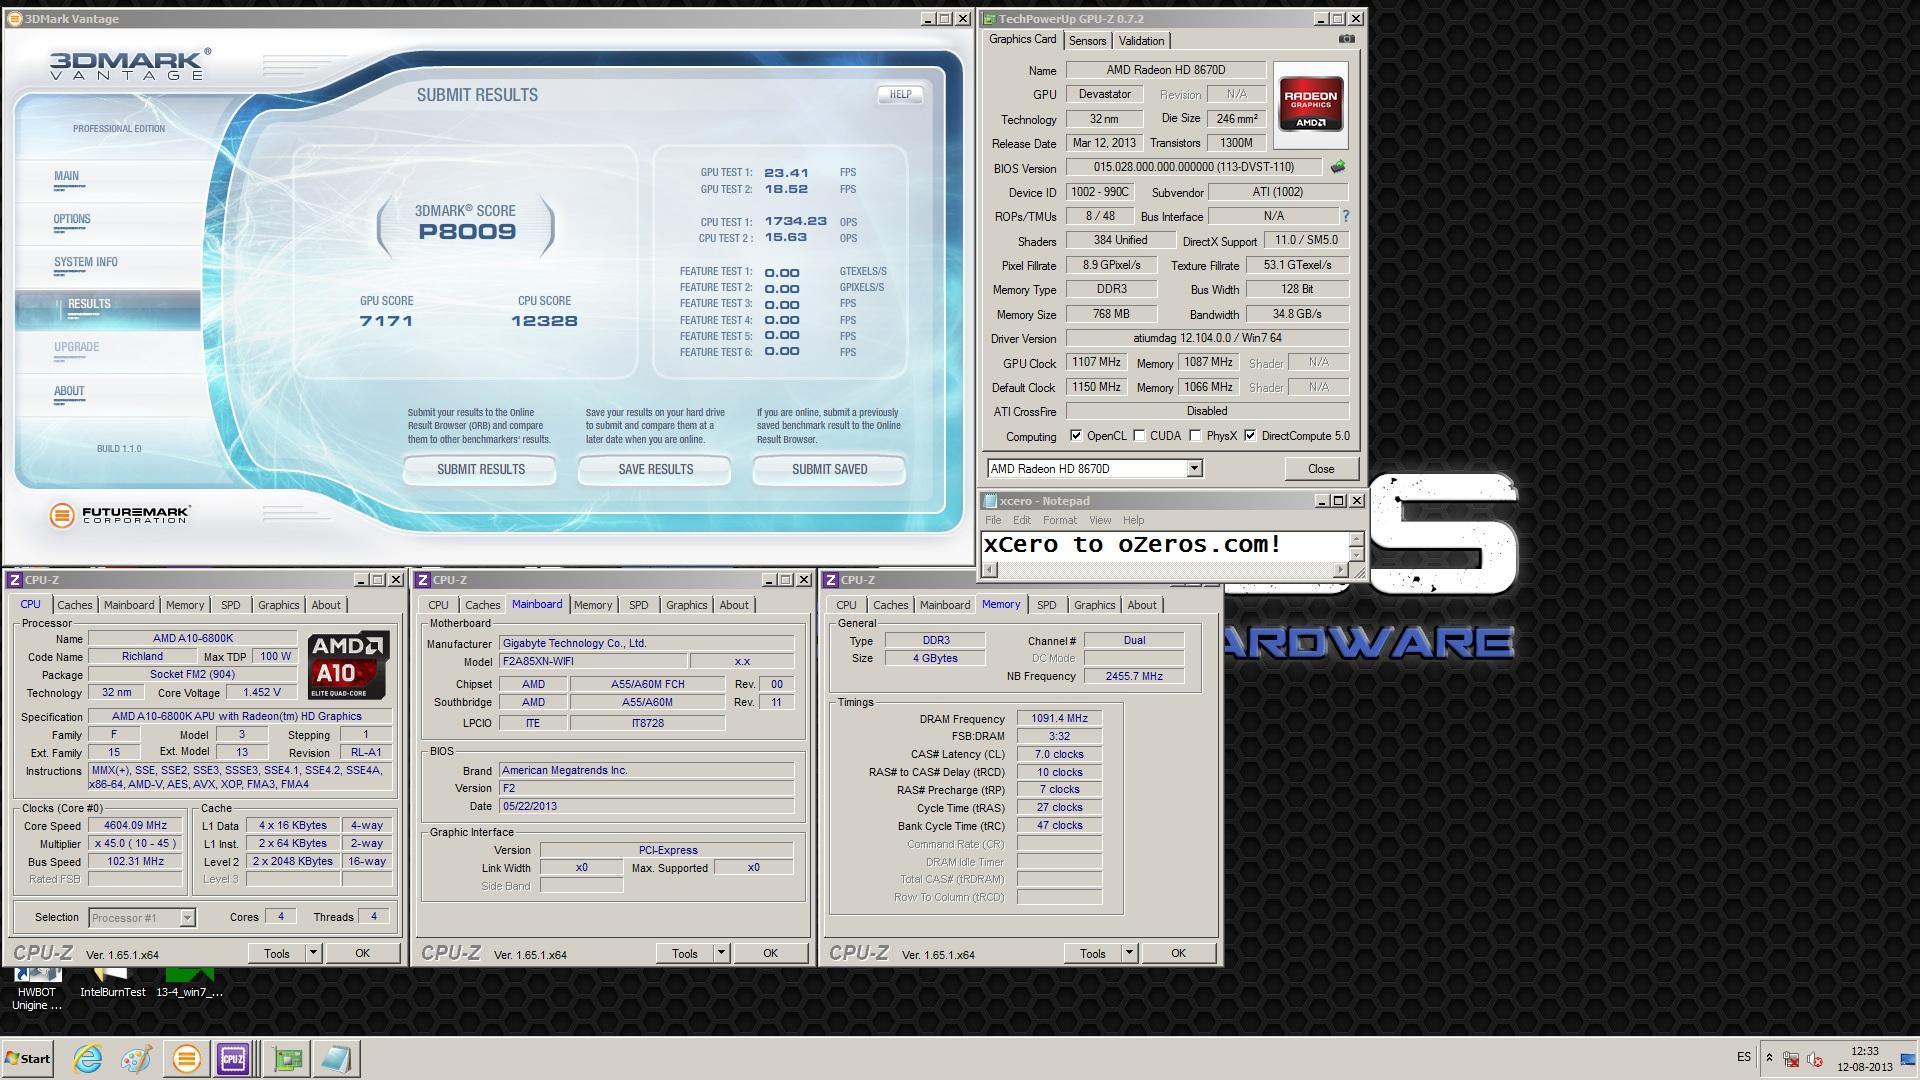Open Caches tab in first CPU-Z window
Screen dimensions: 1920x1080
74,605
